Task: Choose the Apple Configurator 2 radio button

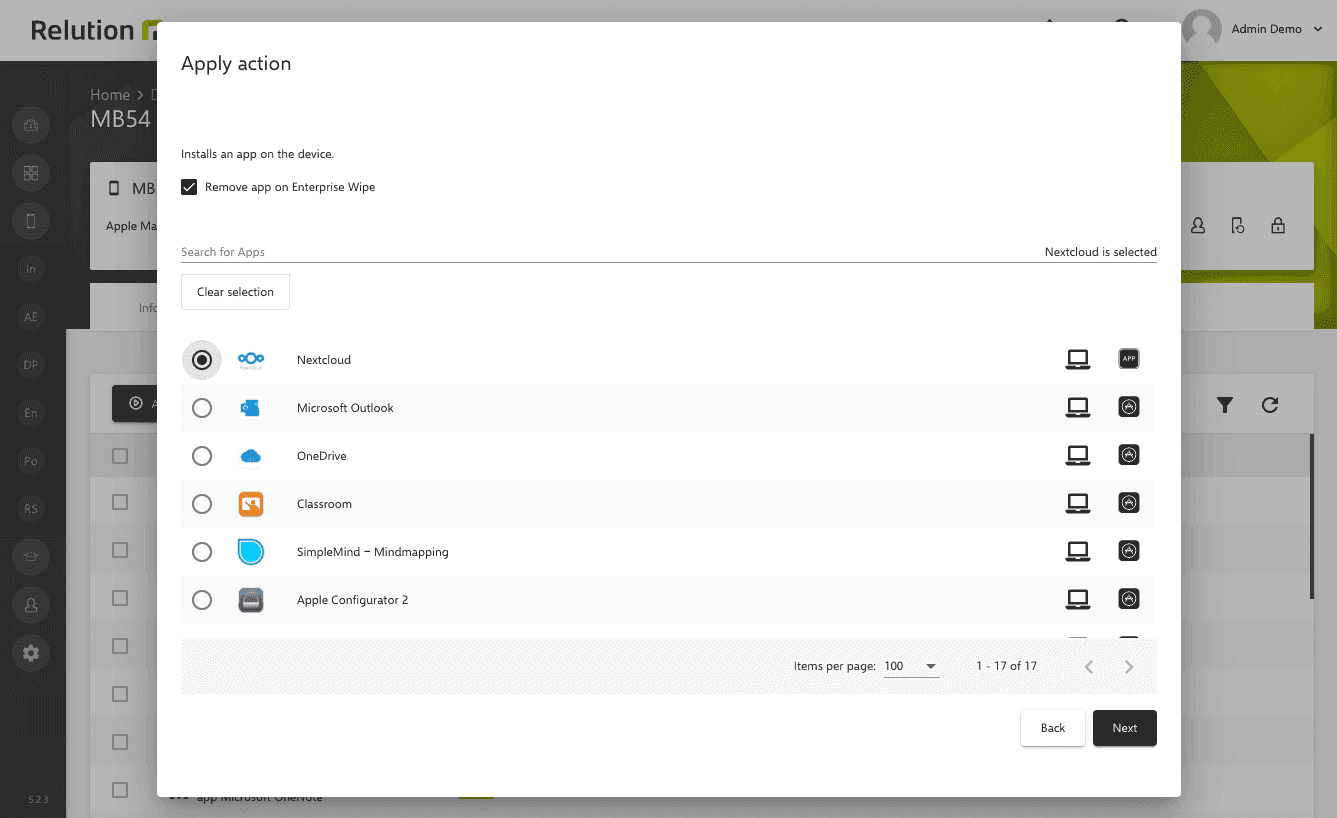Action: coord(202,600)
